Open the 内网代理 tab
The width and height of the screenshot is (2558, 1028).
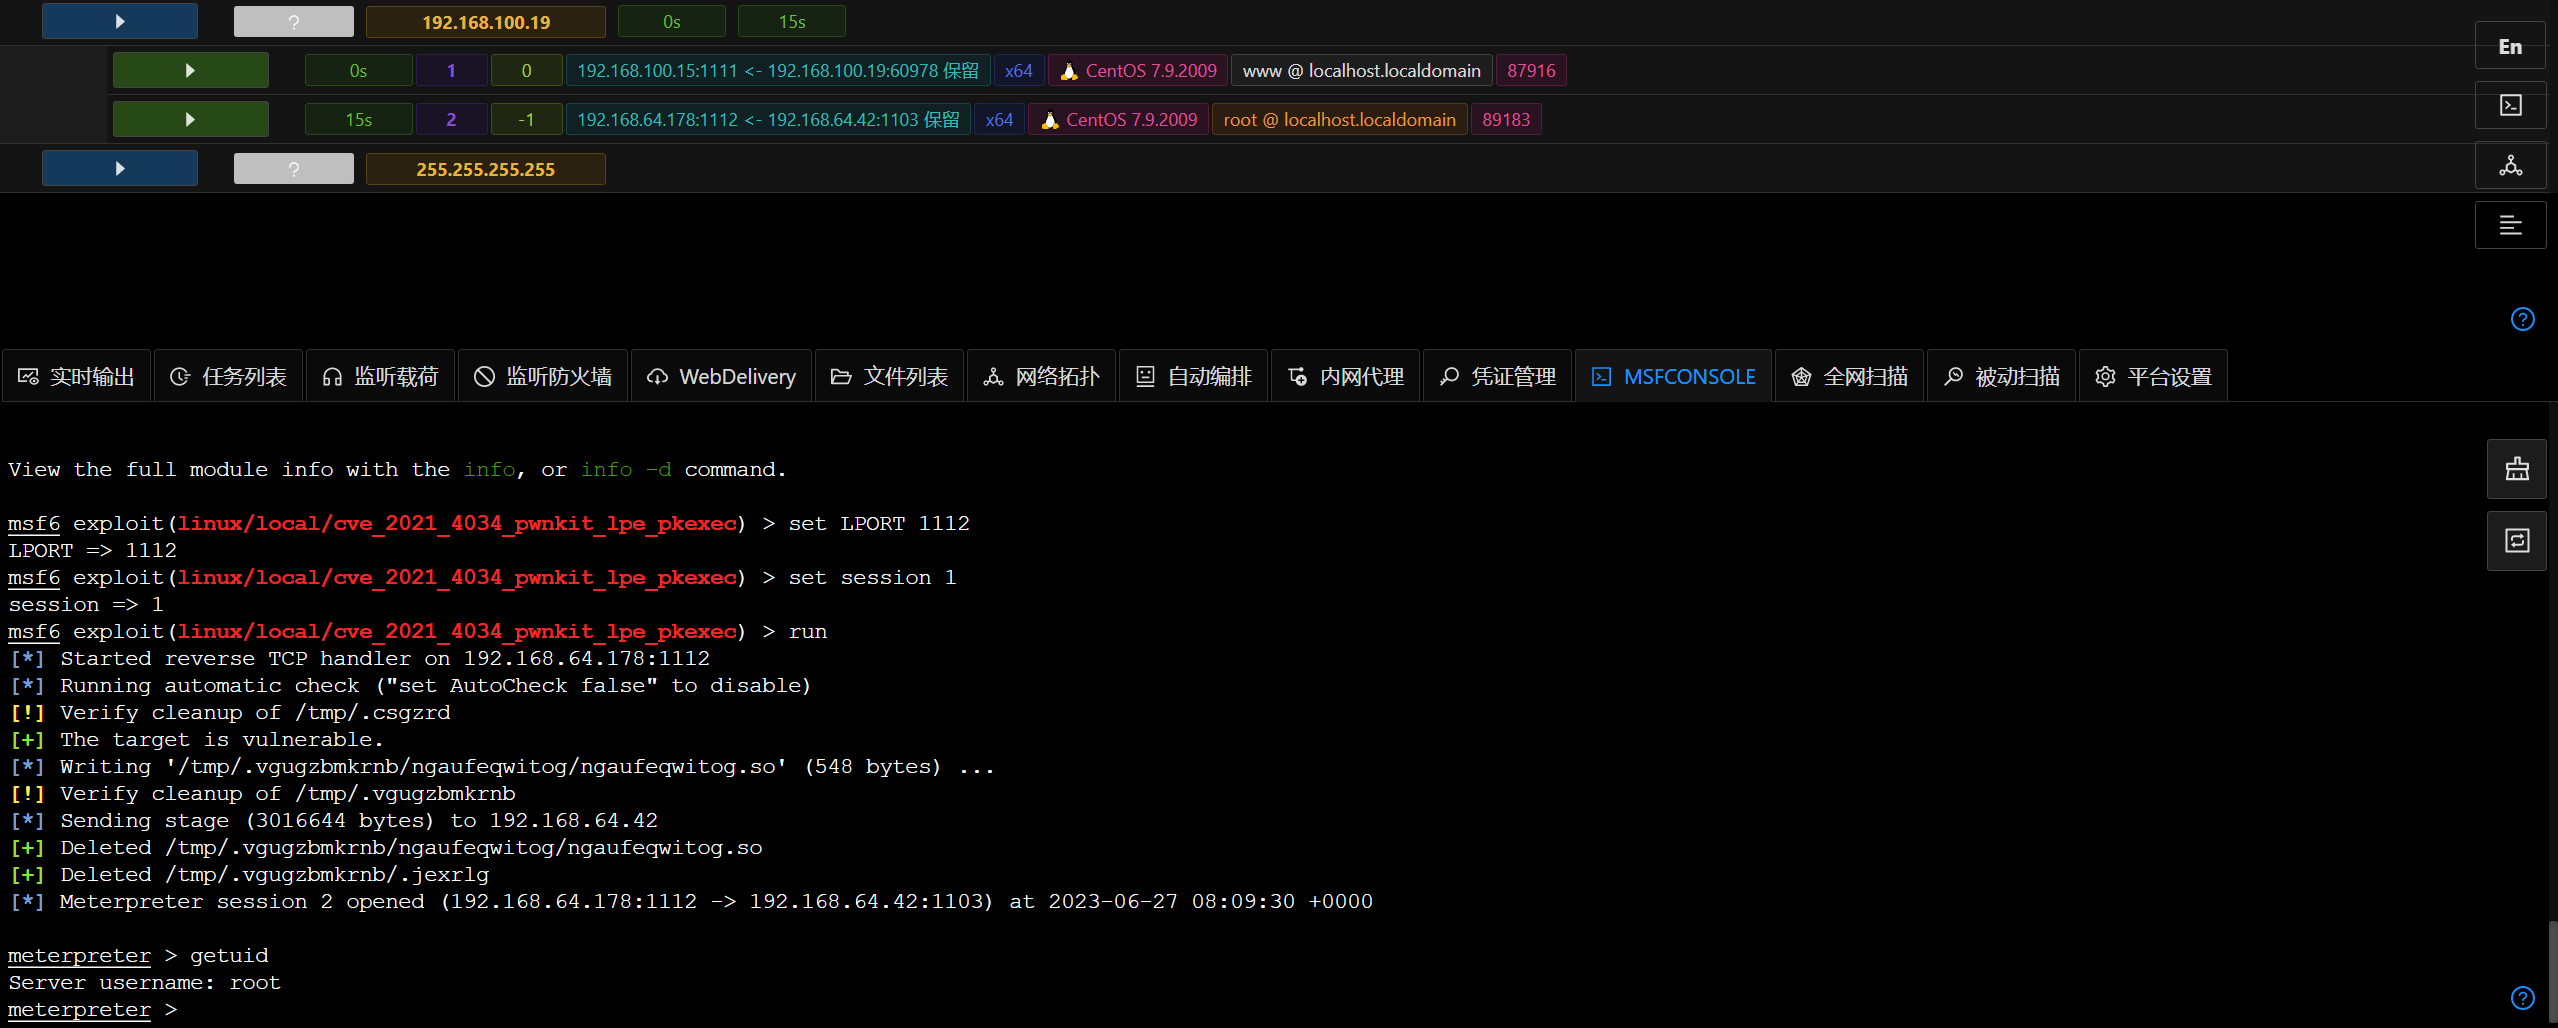(x=1346, y=376)
